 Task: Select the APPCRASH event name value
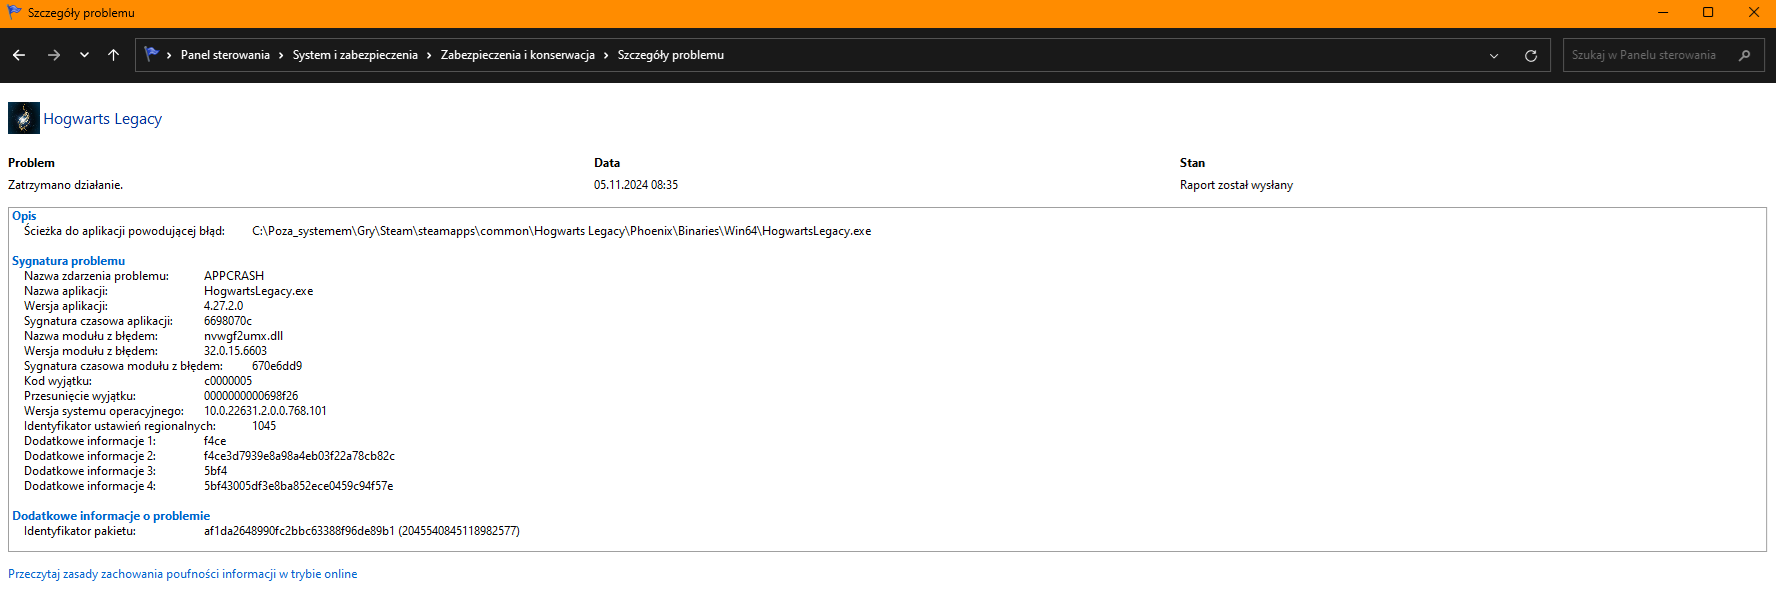[234, 276]
